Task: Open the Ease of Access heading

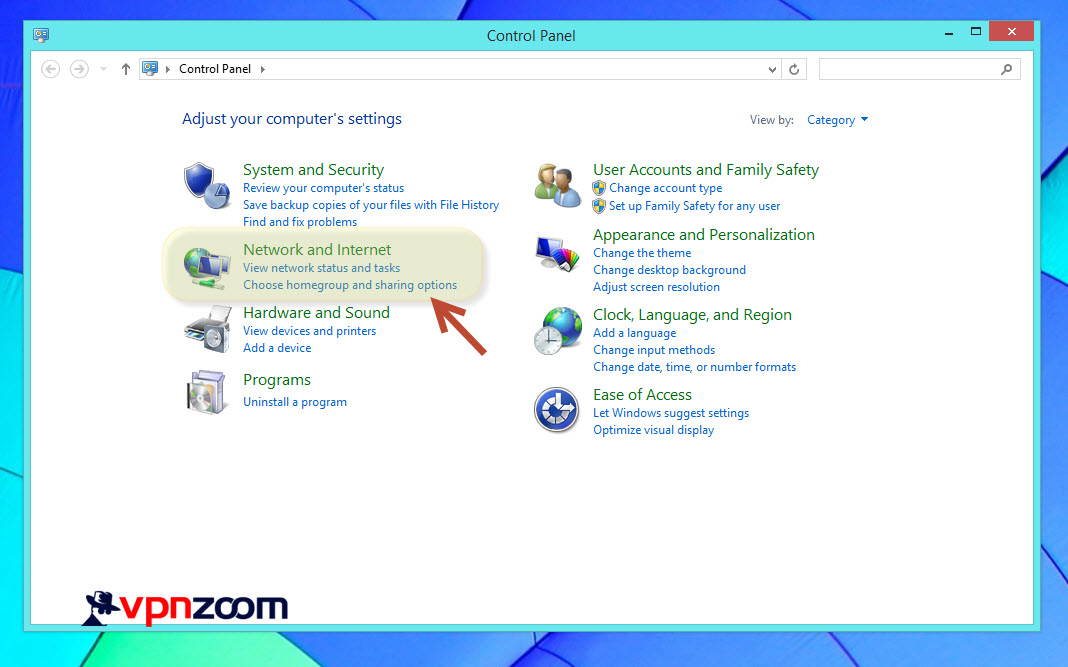Action: tap(642, 395)
